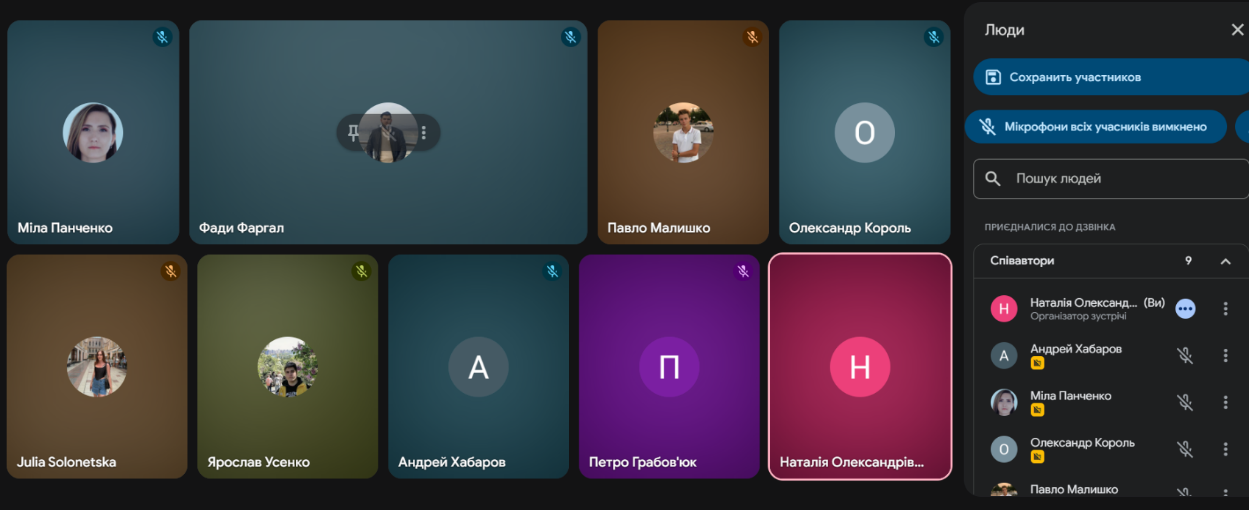
Task: Open more options for Олександр Король
Action: (1225, 449)
